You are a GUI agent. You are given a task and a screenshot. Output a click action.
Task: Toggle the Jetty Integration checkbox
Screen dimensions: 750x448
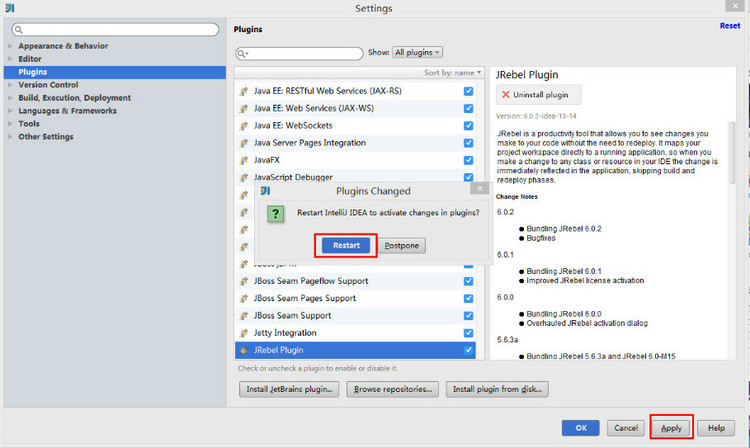pos(468,332)
